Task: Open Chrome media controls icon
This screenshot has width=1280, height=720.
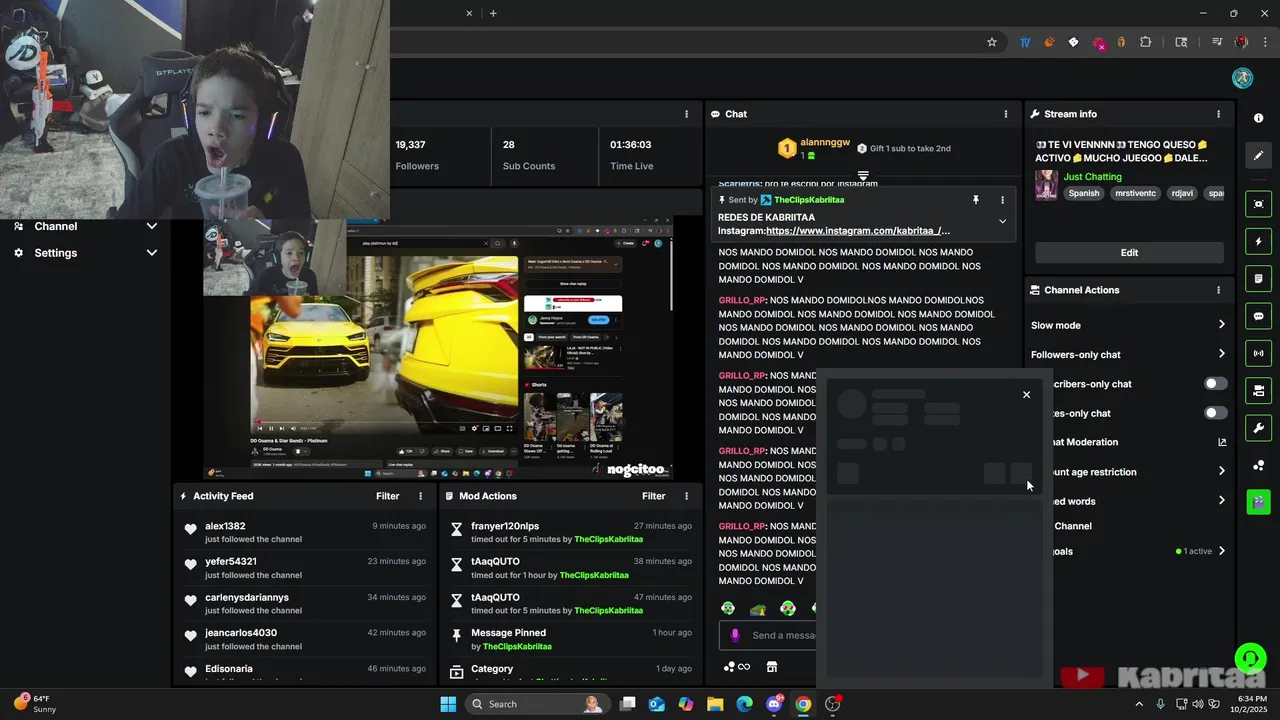Action: (1217, 42)
